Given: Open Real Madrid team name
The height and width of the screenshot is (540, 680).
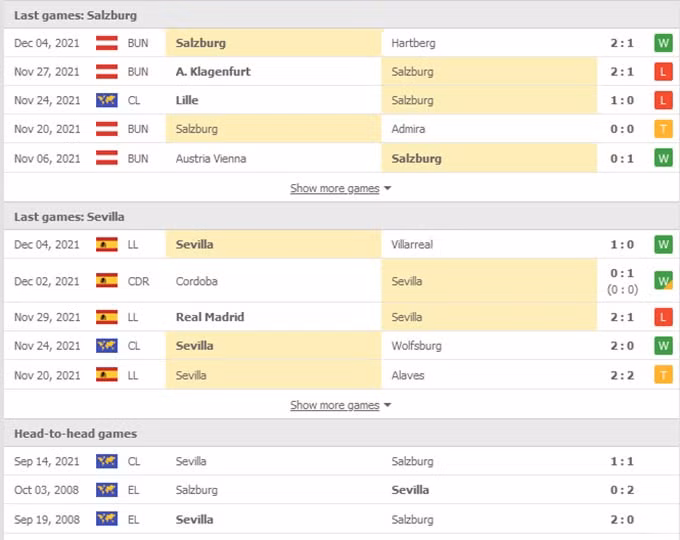Looking at the screenshot, I should coord(210,317).
